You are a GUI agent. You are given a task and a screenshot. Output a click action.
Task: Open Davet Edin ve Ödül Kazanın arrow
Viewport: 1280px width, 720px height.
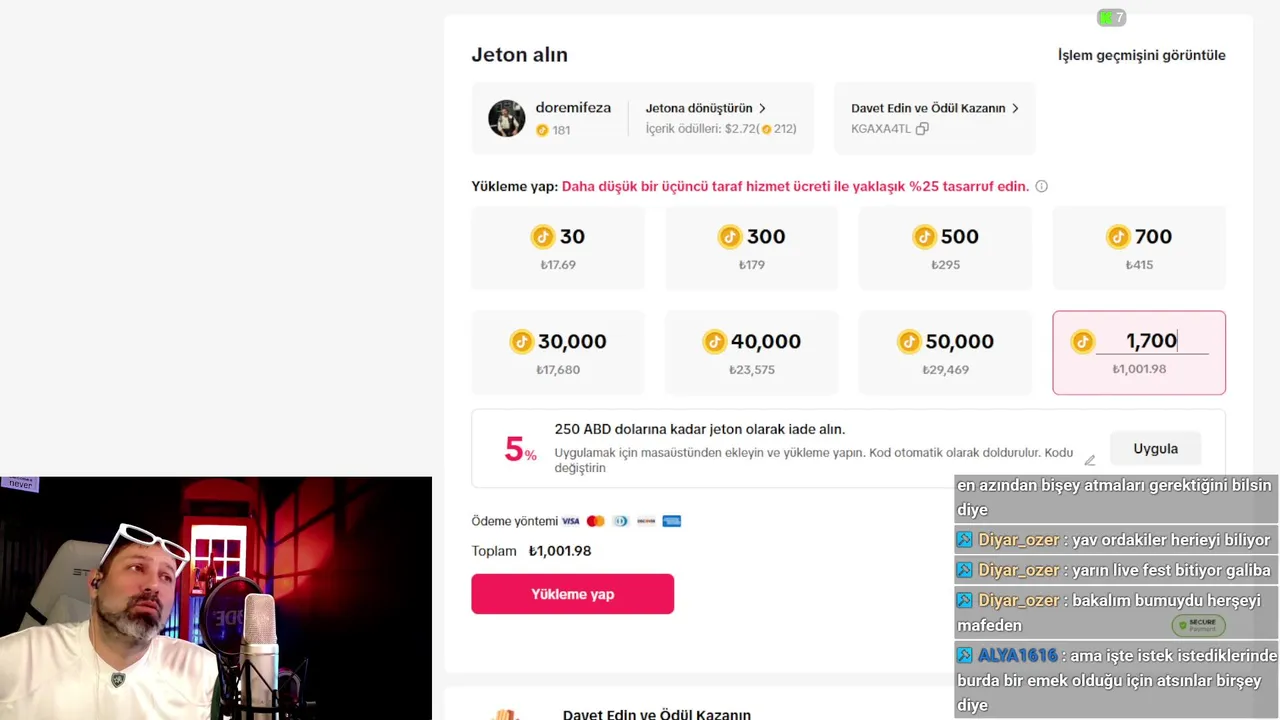click(1015, 108)
